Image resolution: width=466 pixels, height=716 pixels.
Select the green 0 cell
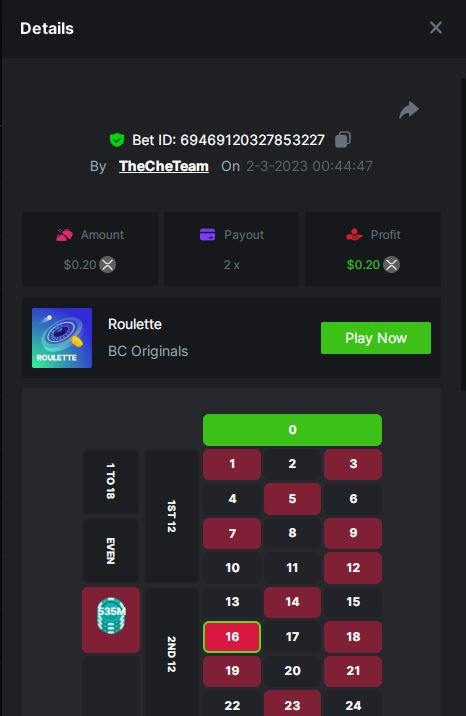[x=293, y=430]
